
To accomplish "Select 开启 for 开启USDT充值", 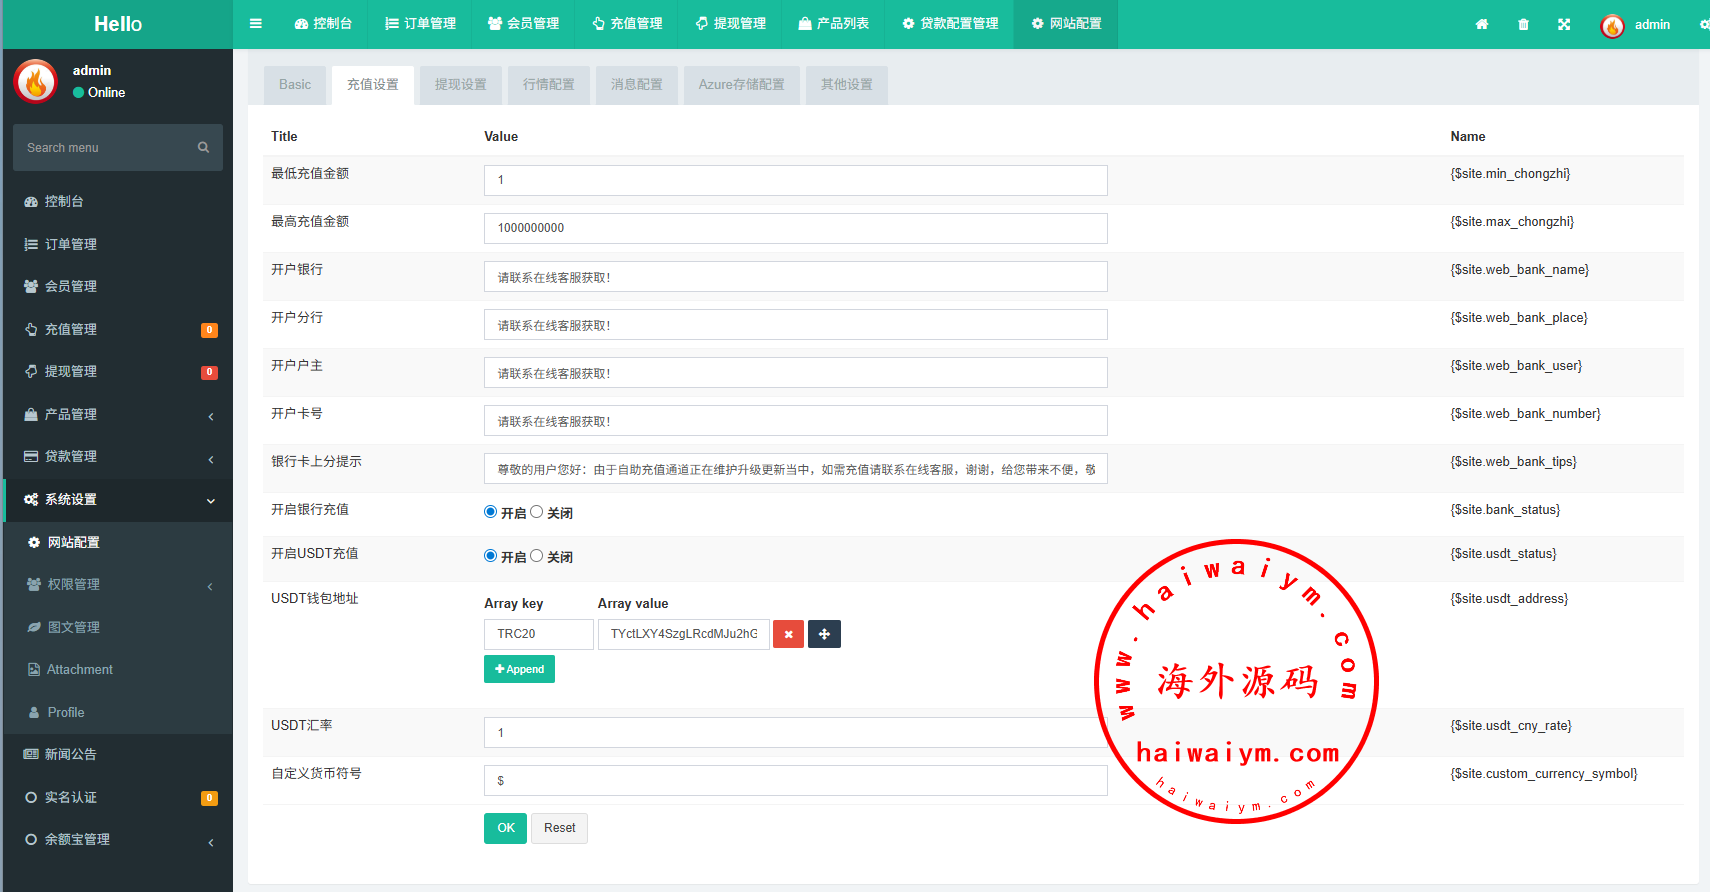I will 490,556.
